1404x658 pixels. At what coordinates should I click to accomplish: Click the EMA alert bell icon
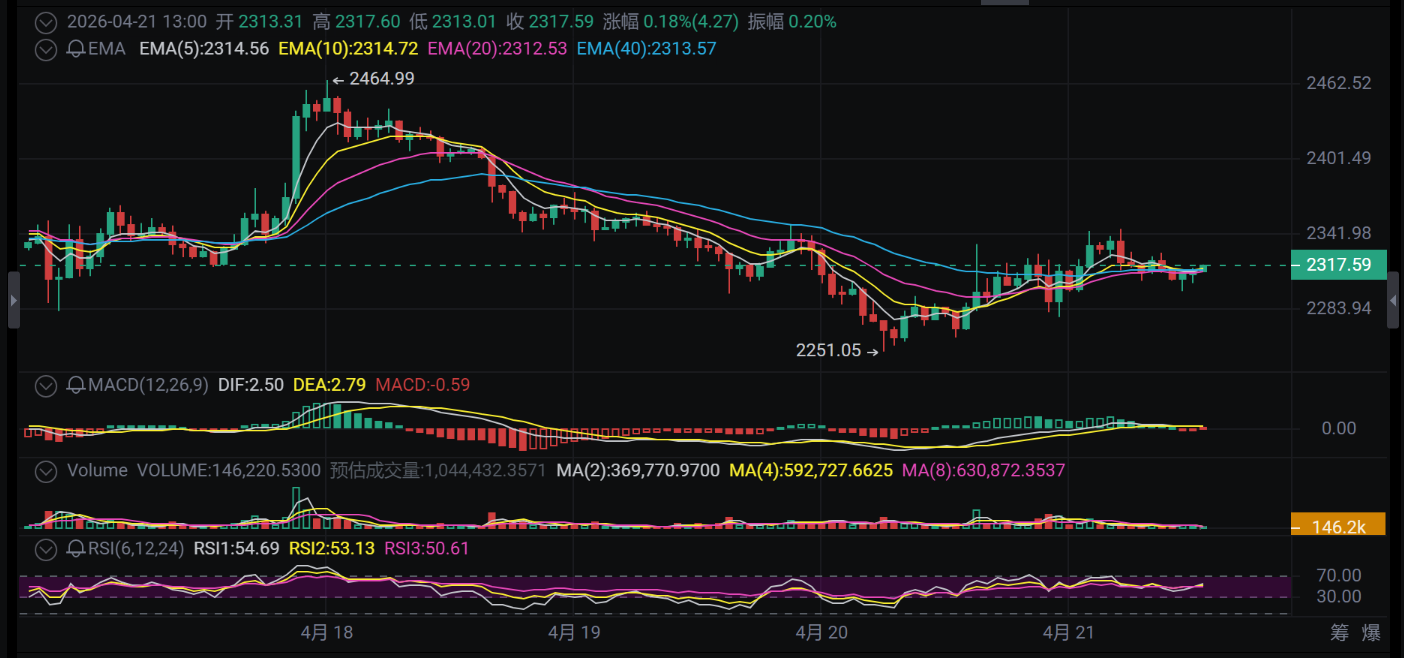(75, 48)
